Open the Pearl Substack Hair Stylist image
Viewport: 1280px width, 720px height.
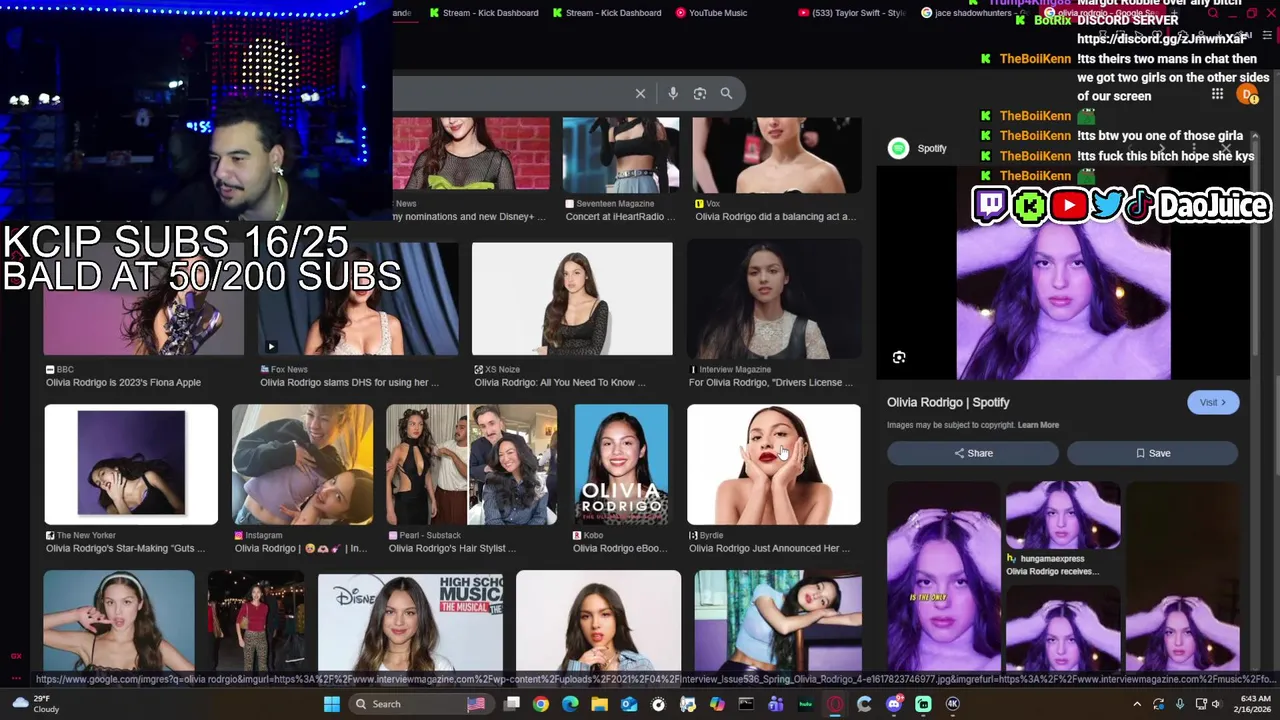pos(472,464)
